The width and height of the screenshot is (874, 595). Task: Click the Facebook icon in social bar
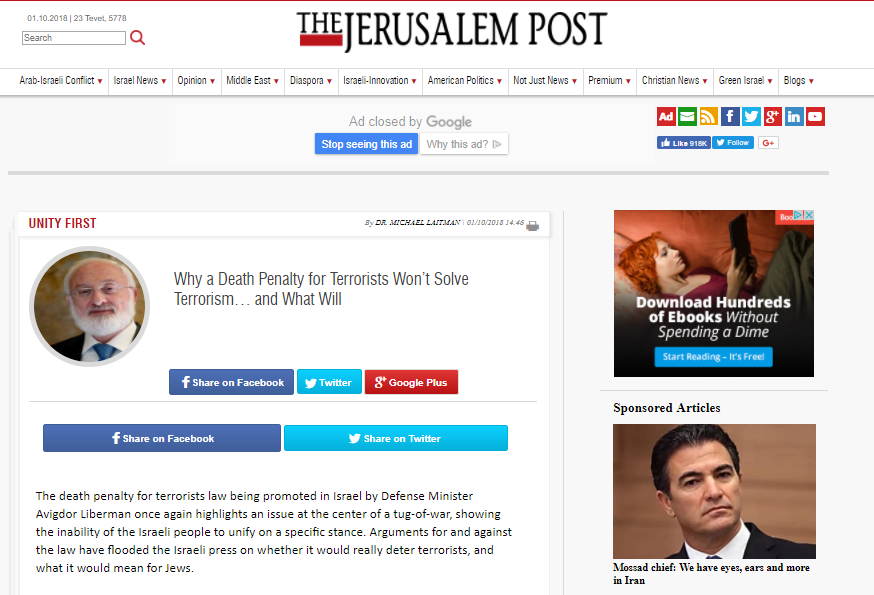pos(730,117)
